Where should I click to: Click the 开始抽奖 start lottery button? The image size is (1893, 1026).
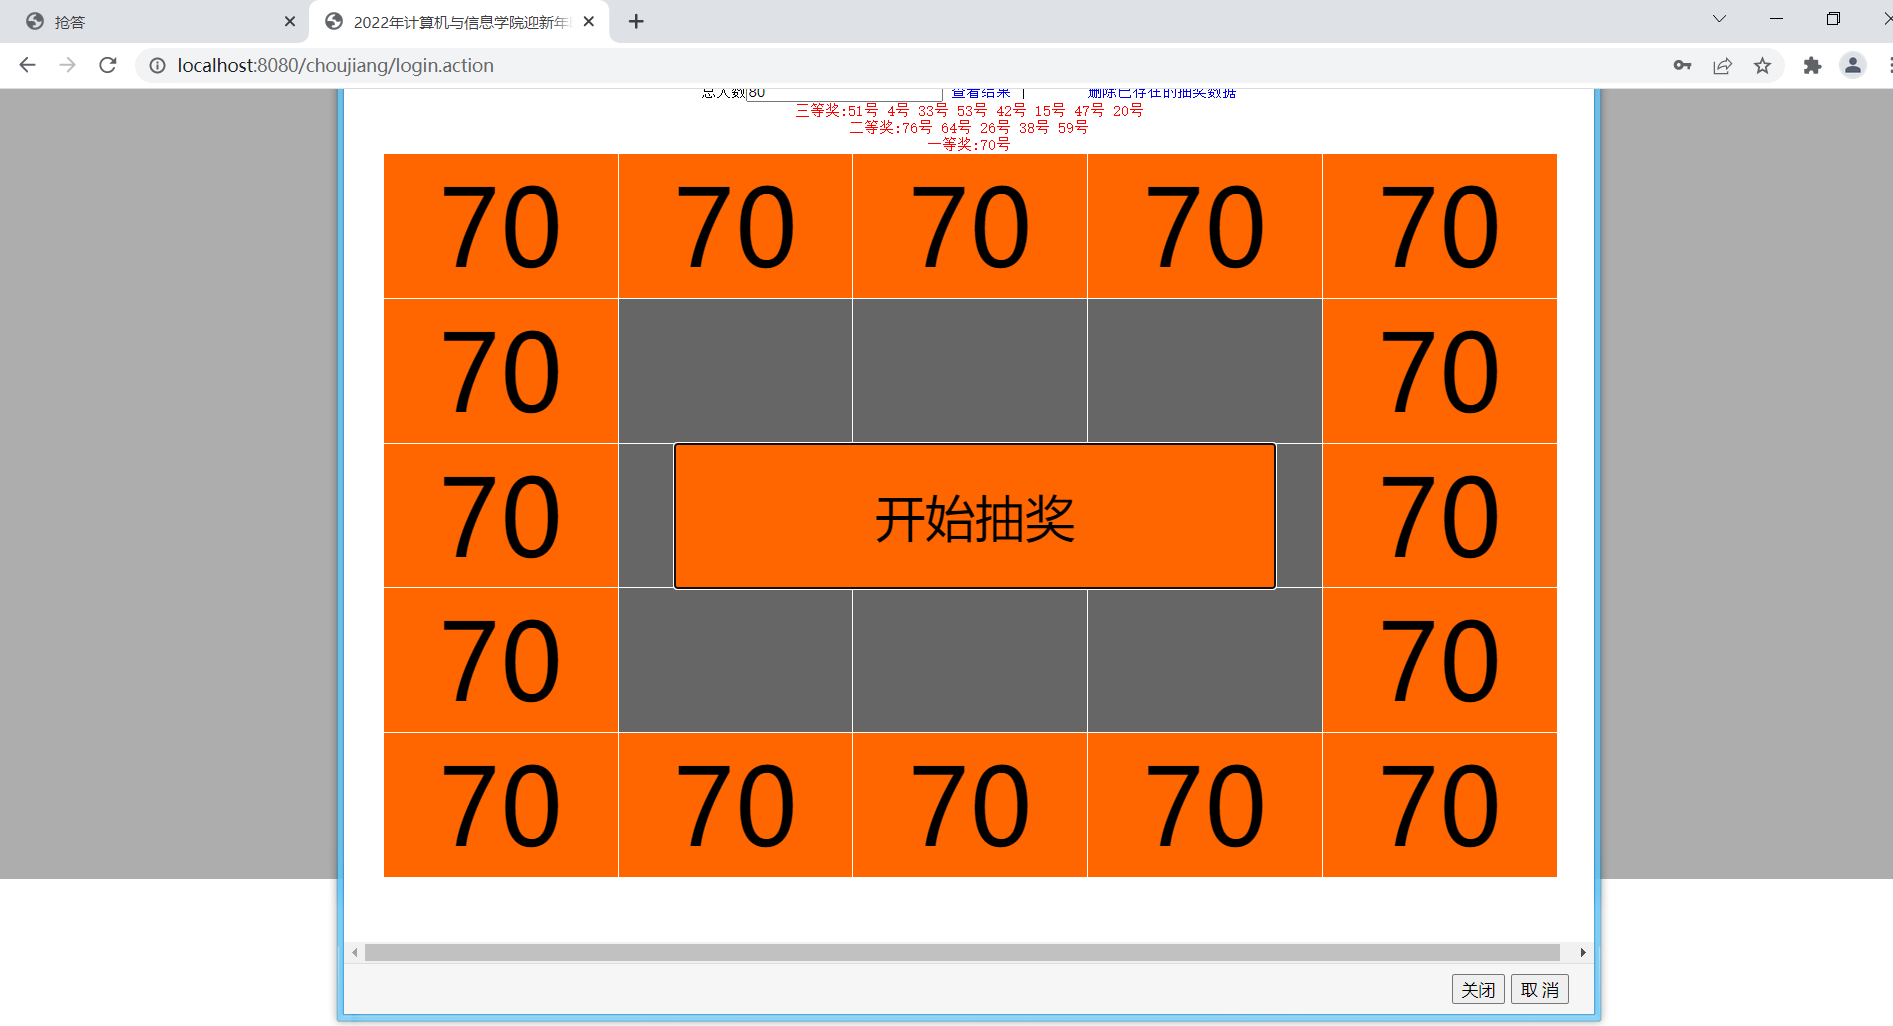(x=975, y=516)
